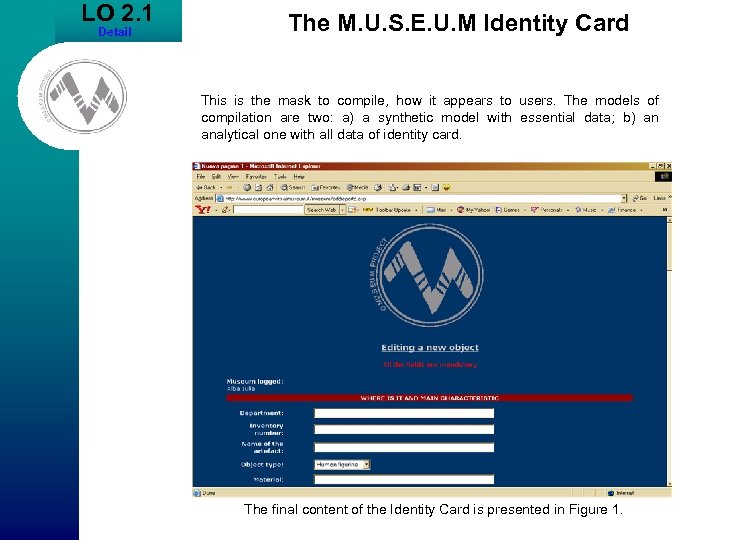This screenshot has height=540, width=750.
Task: Click the Mail icon in the IE toolbar
Action: click(393, 187)
